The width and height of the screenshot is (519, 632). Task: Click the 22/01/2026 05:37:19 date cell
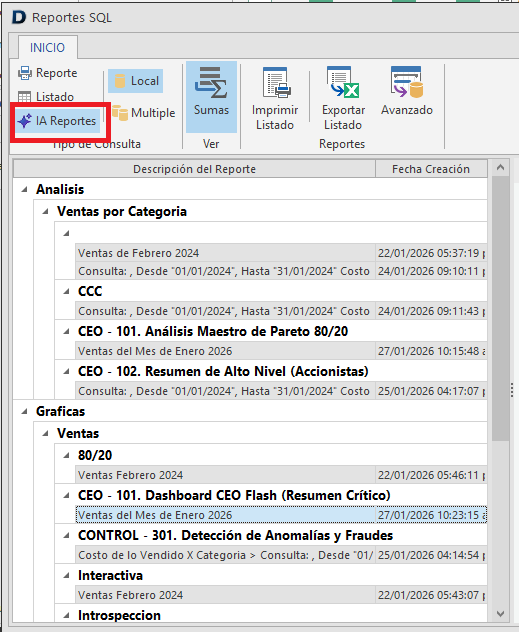431,253
